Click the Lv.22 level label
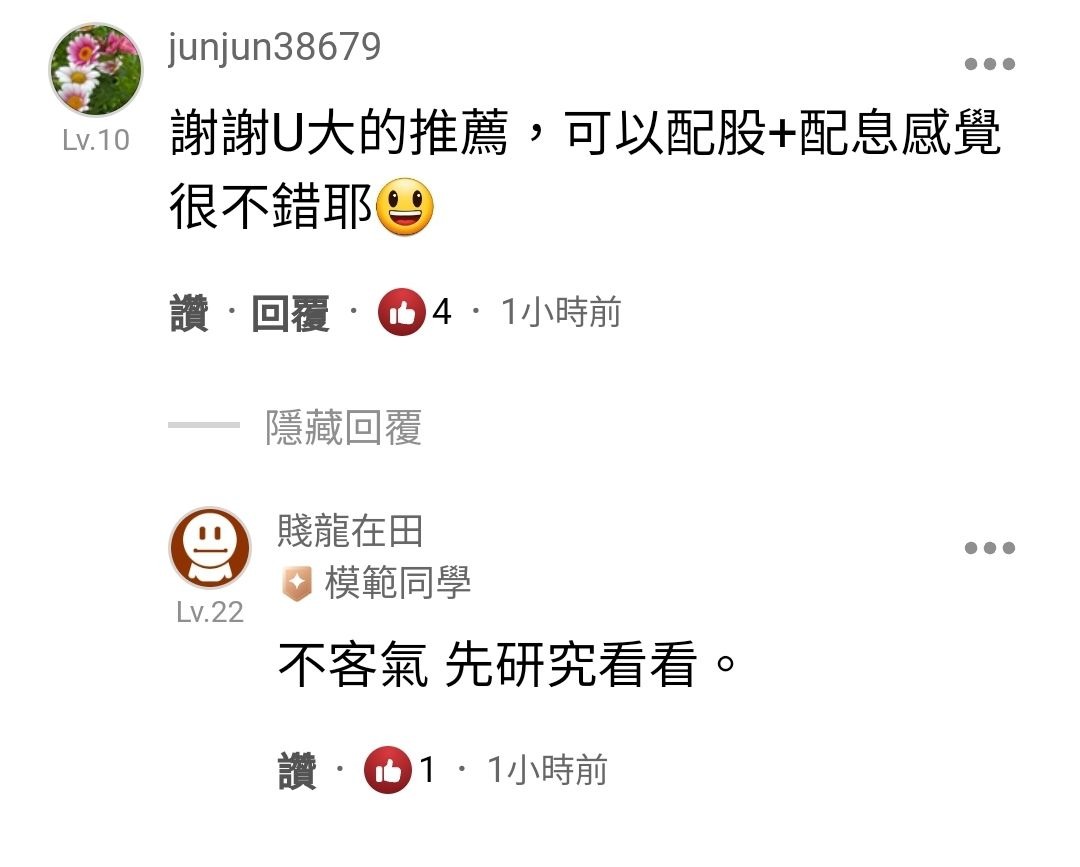 [210, 612]
